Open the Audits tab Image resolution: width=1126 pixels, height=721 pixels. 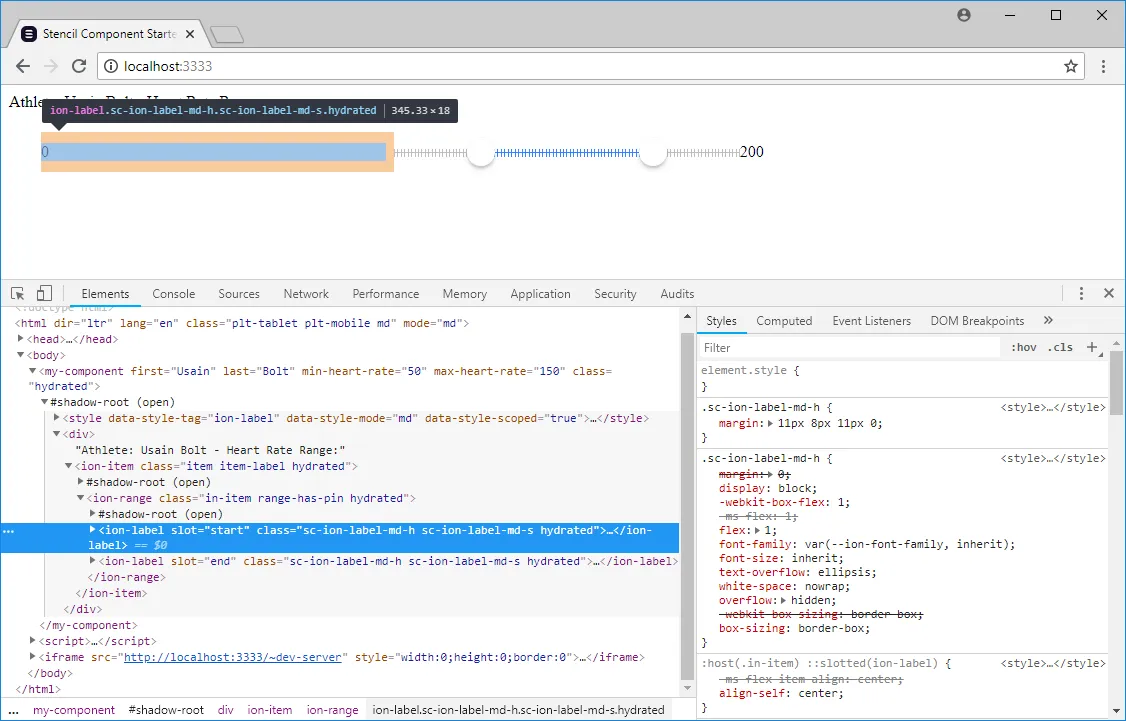point(677,294)
